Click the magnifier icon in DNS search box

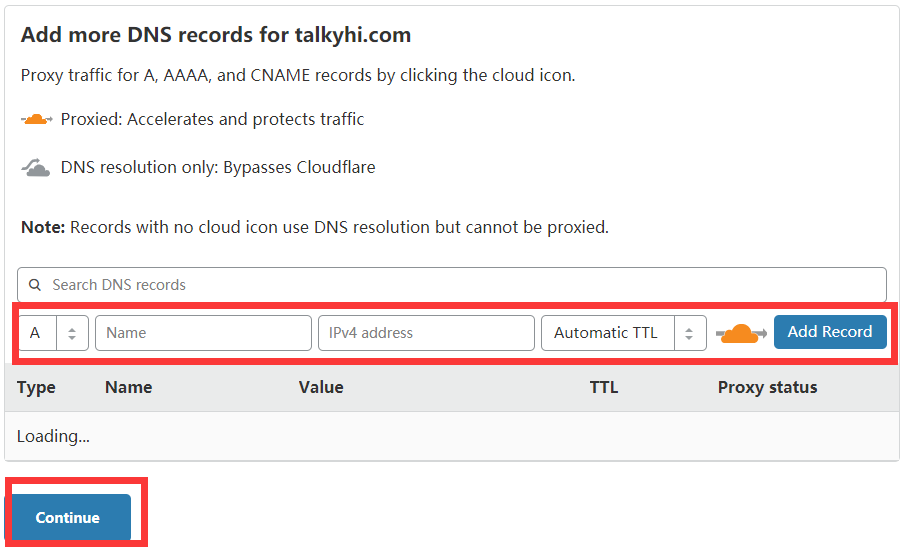(x=35, y=285)
